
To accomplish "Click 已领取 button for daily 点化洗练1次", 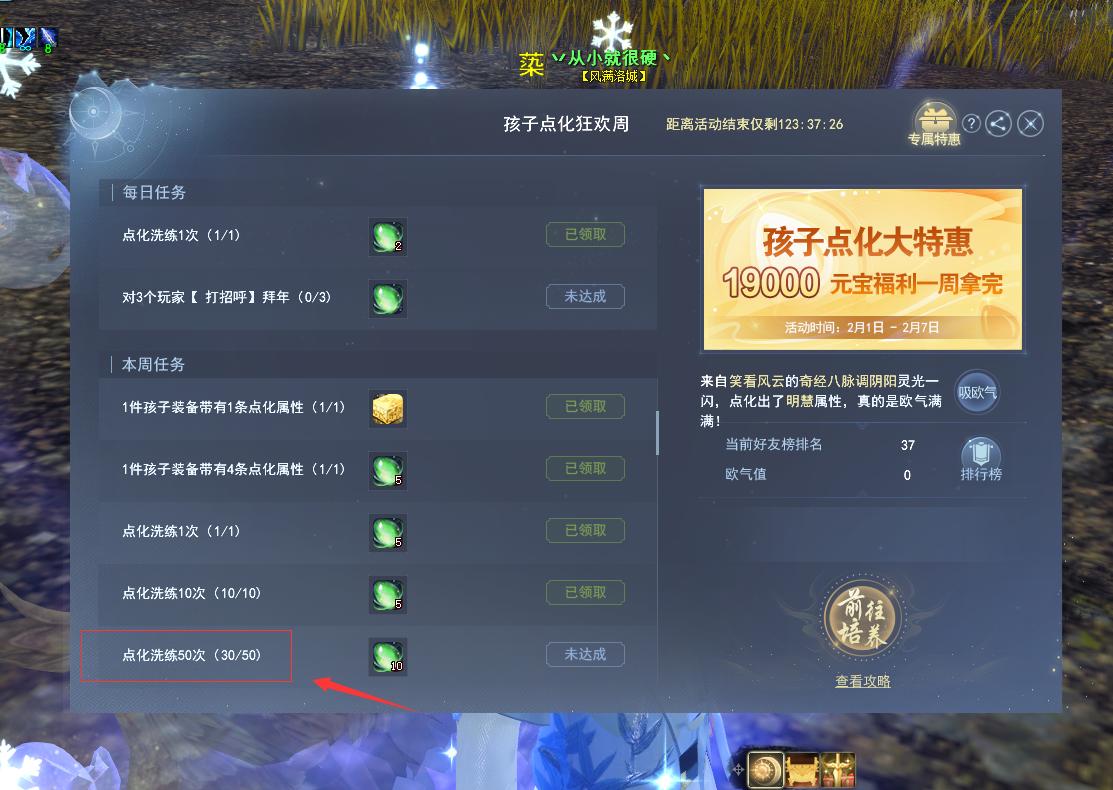I will [x=585, y=235].
